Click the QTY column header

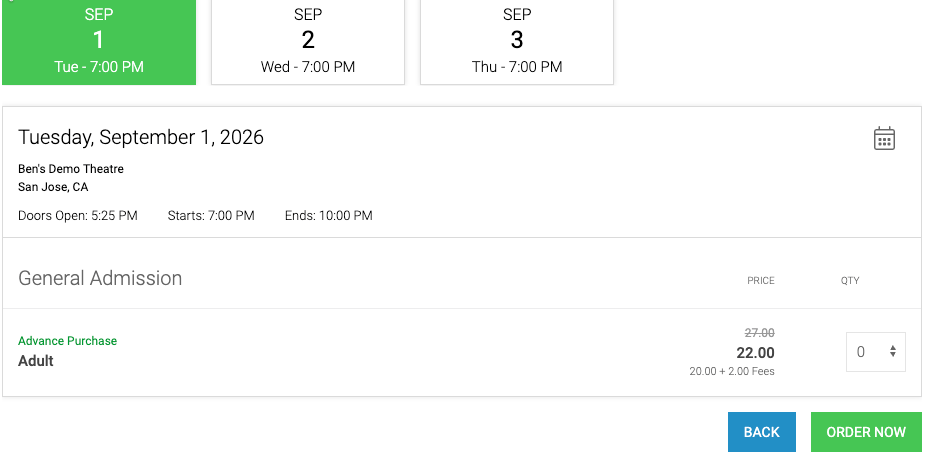point(850,280)
